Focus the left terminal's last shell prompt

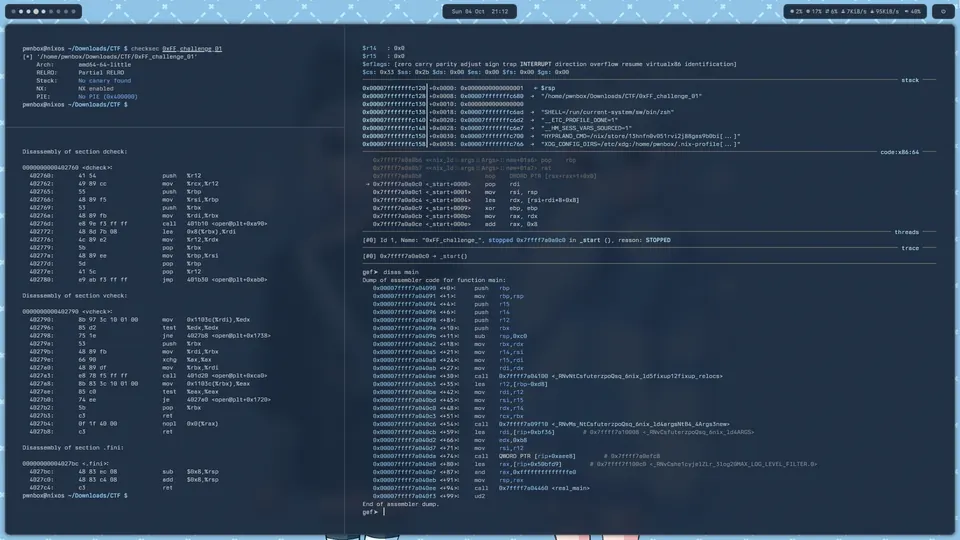[x=75, y=495]
